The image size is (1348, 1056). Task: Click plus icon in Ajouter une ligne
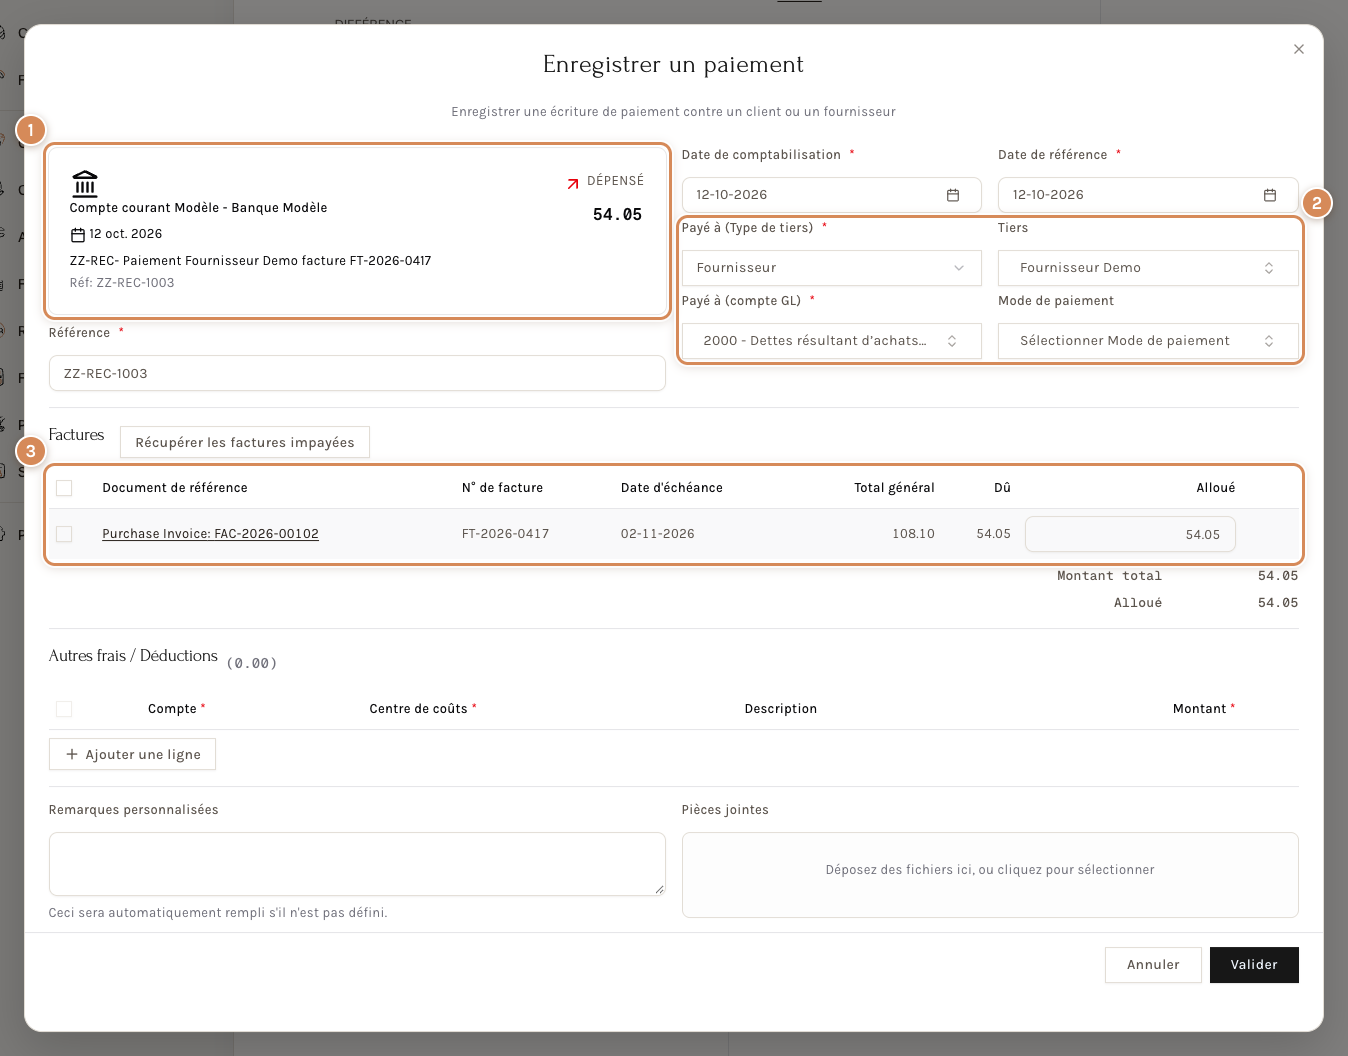click(x=72, y=754)
